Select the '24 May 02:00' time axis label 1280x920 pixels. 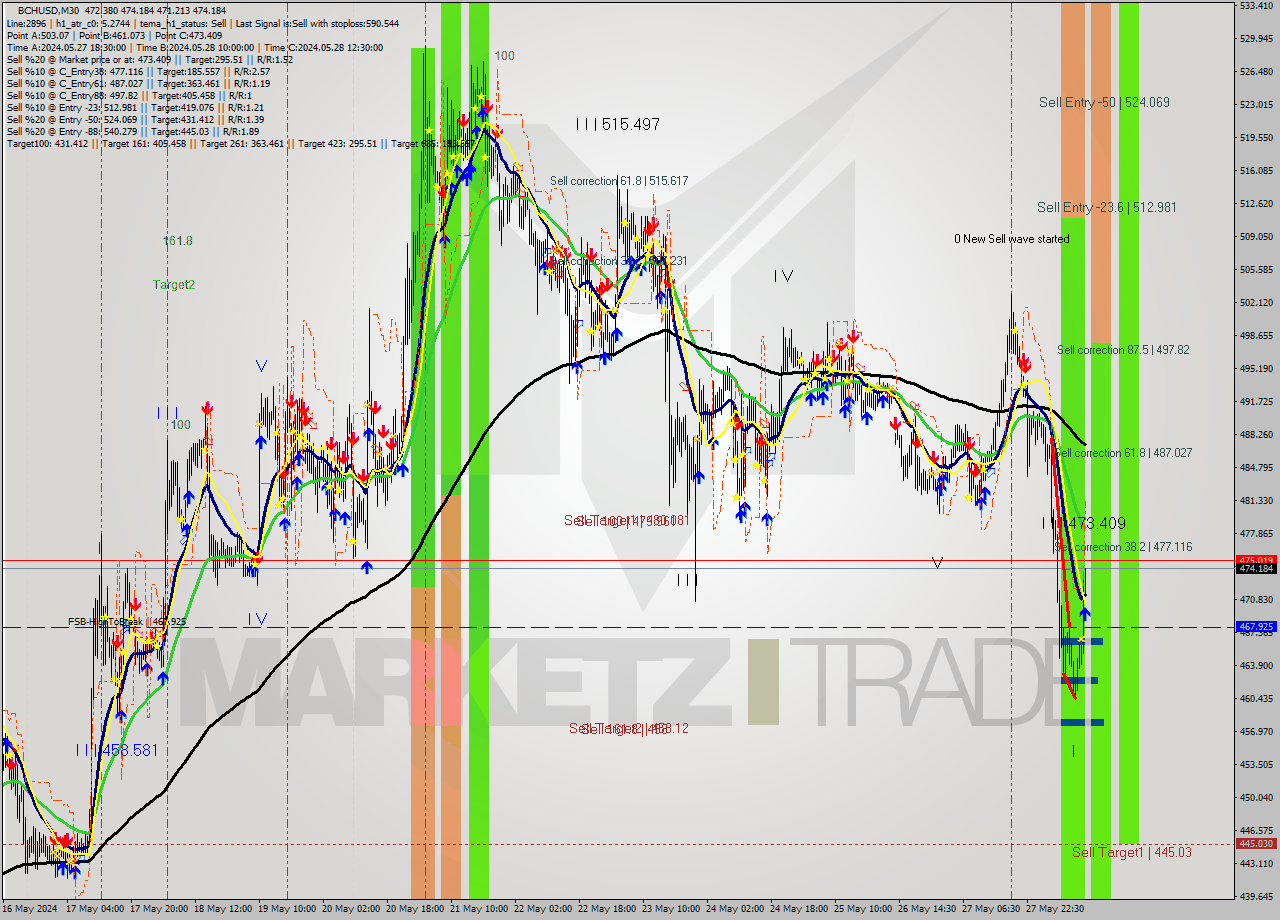click(736, 909)
